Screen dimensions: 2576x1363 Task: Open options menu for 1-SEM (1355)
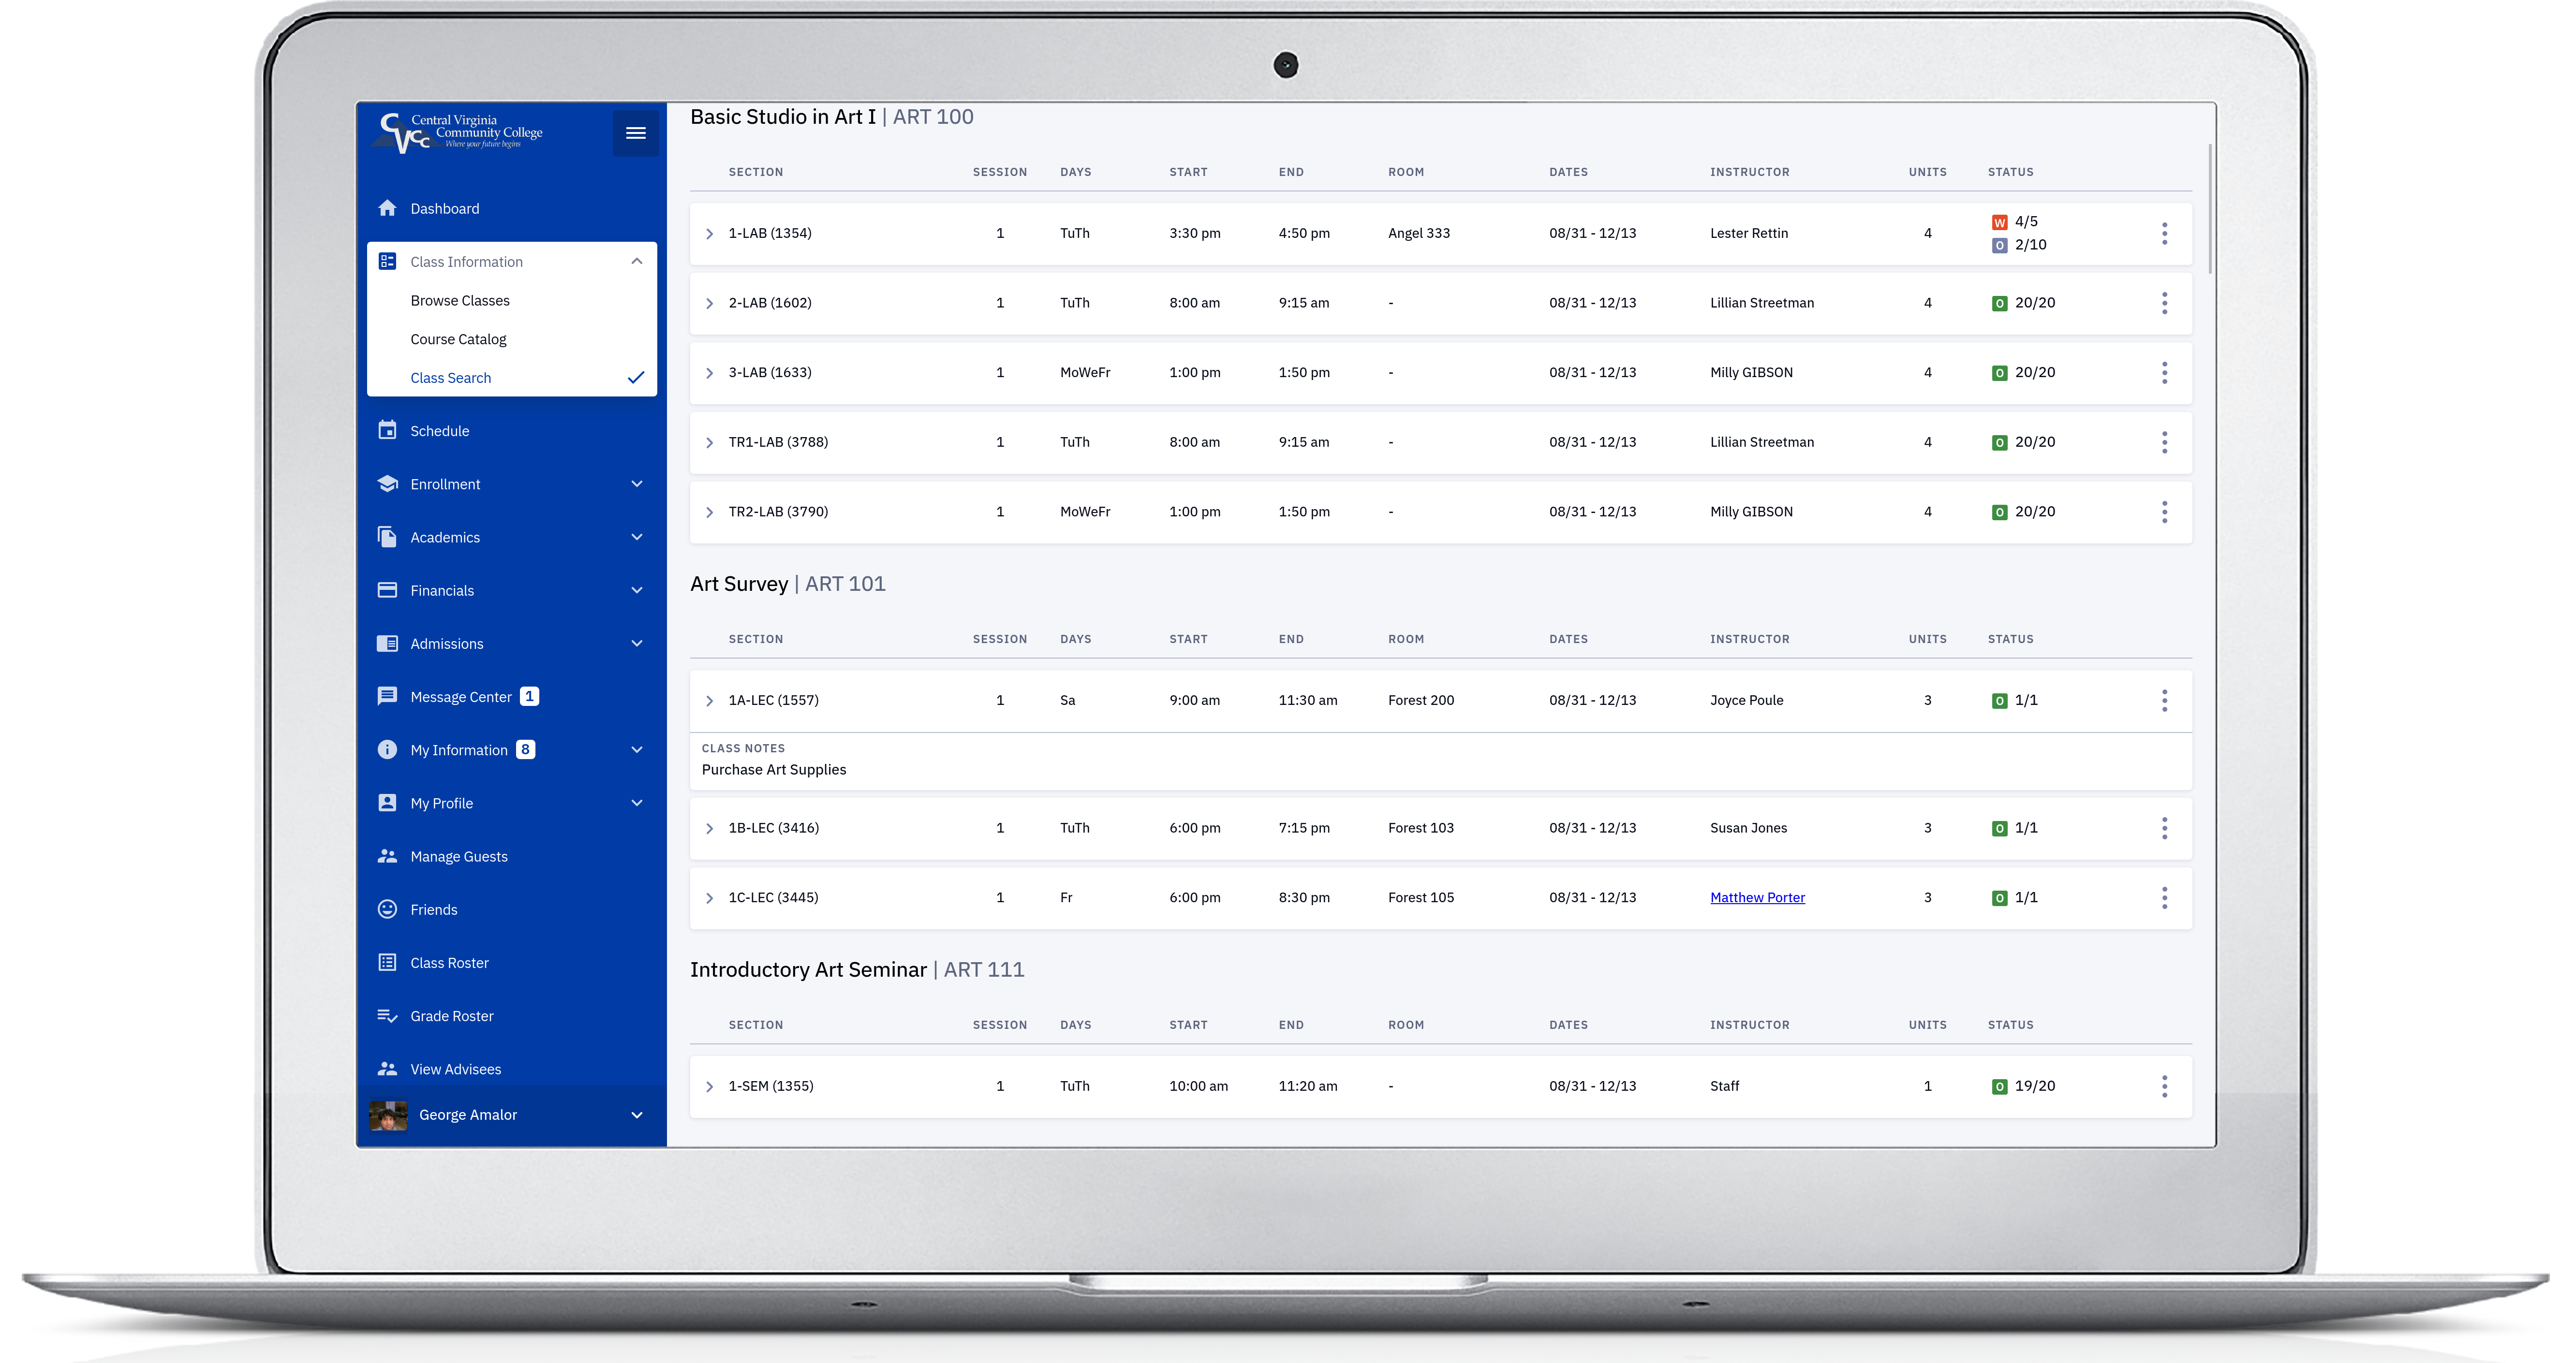point(2164,1086)
